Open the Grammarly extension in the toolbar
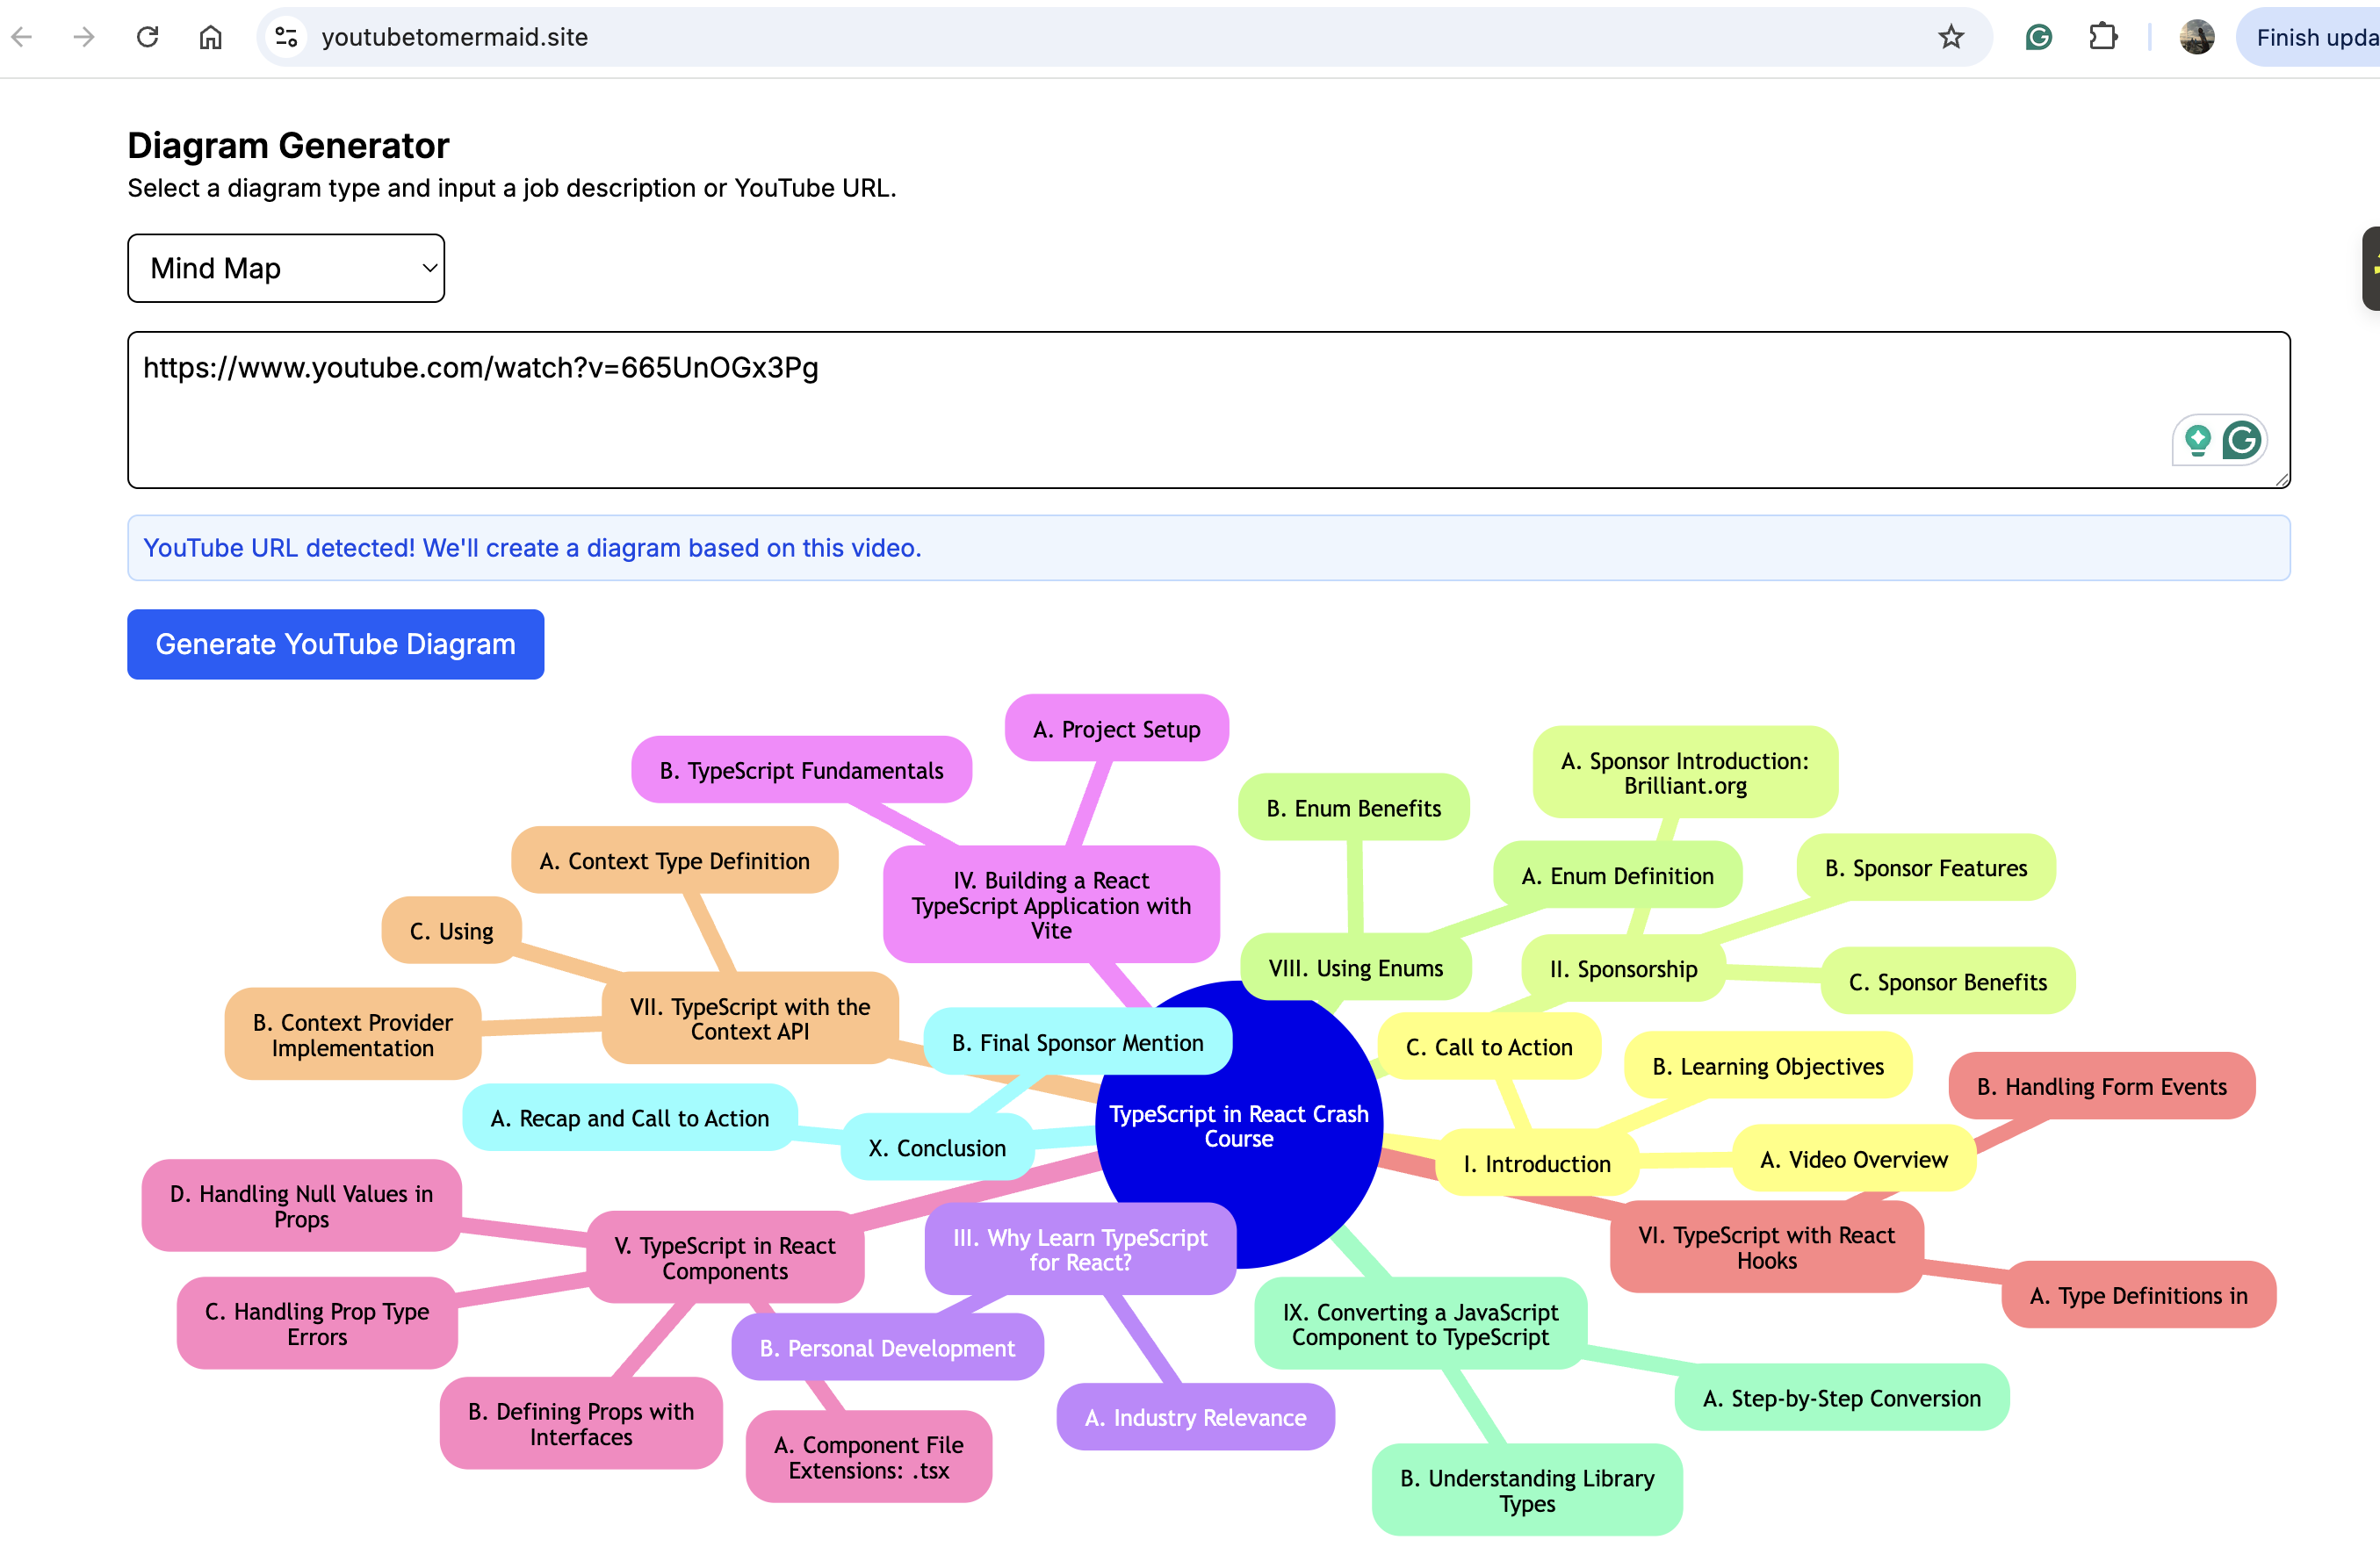The image size is (2380, 1547). click(2038, 37)
